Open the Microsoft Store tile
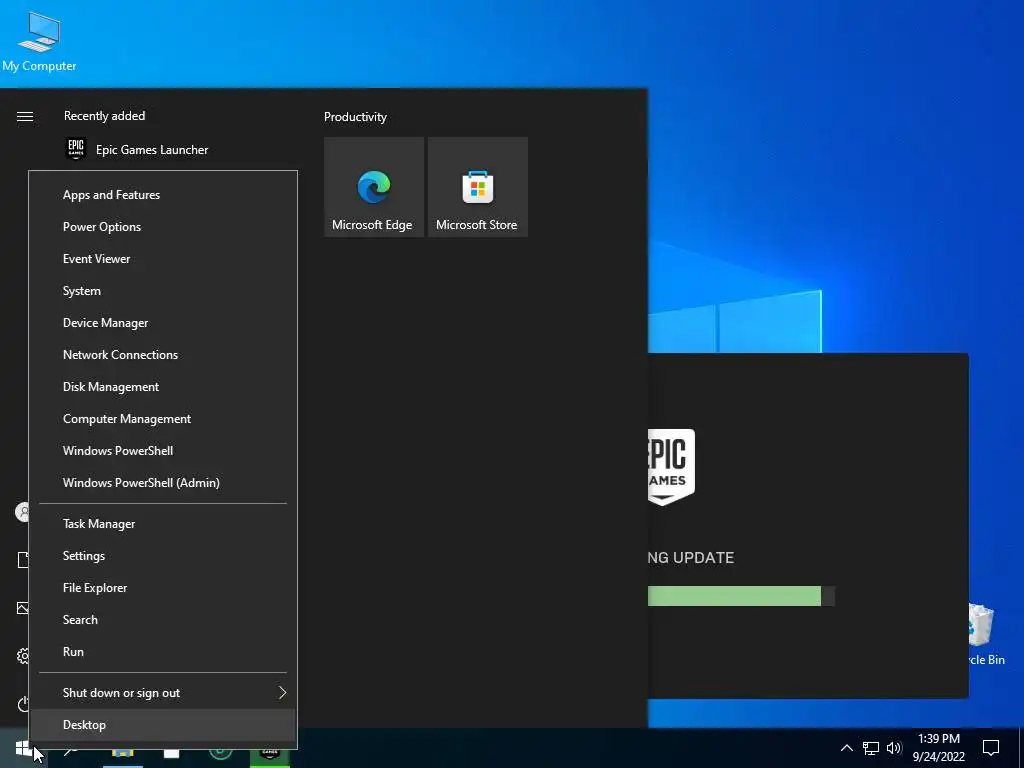1024x768 pixels. click(477, 187)
